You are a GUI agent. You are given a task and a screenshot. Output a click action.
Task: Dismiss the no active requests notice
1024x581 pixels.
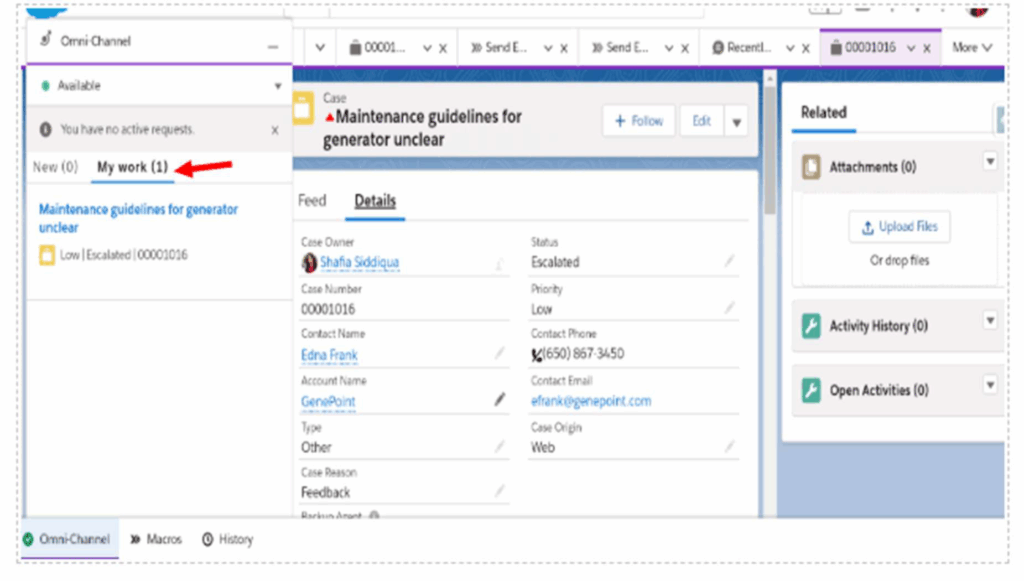click(275, 130)
